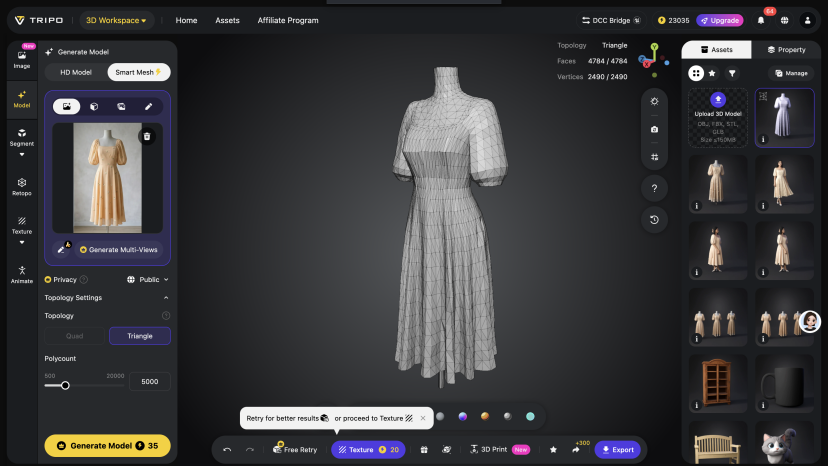Open the Animate tool in sidebar
Viewport: 828px width, 466px height.
(x=21, y=274)
